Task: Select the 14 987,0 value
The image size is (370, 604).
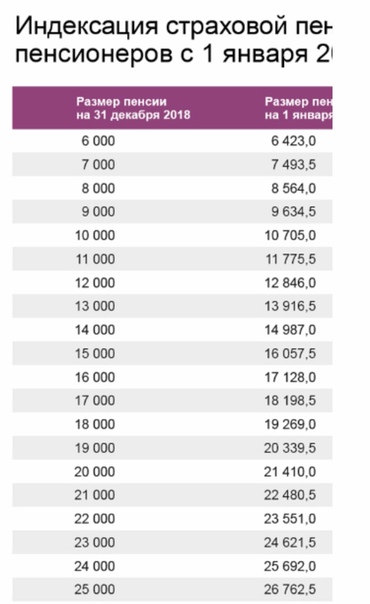Action: pyautogui.click(x=290, y=330)
